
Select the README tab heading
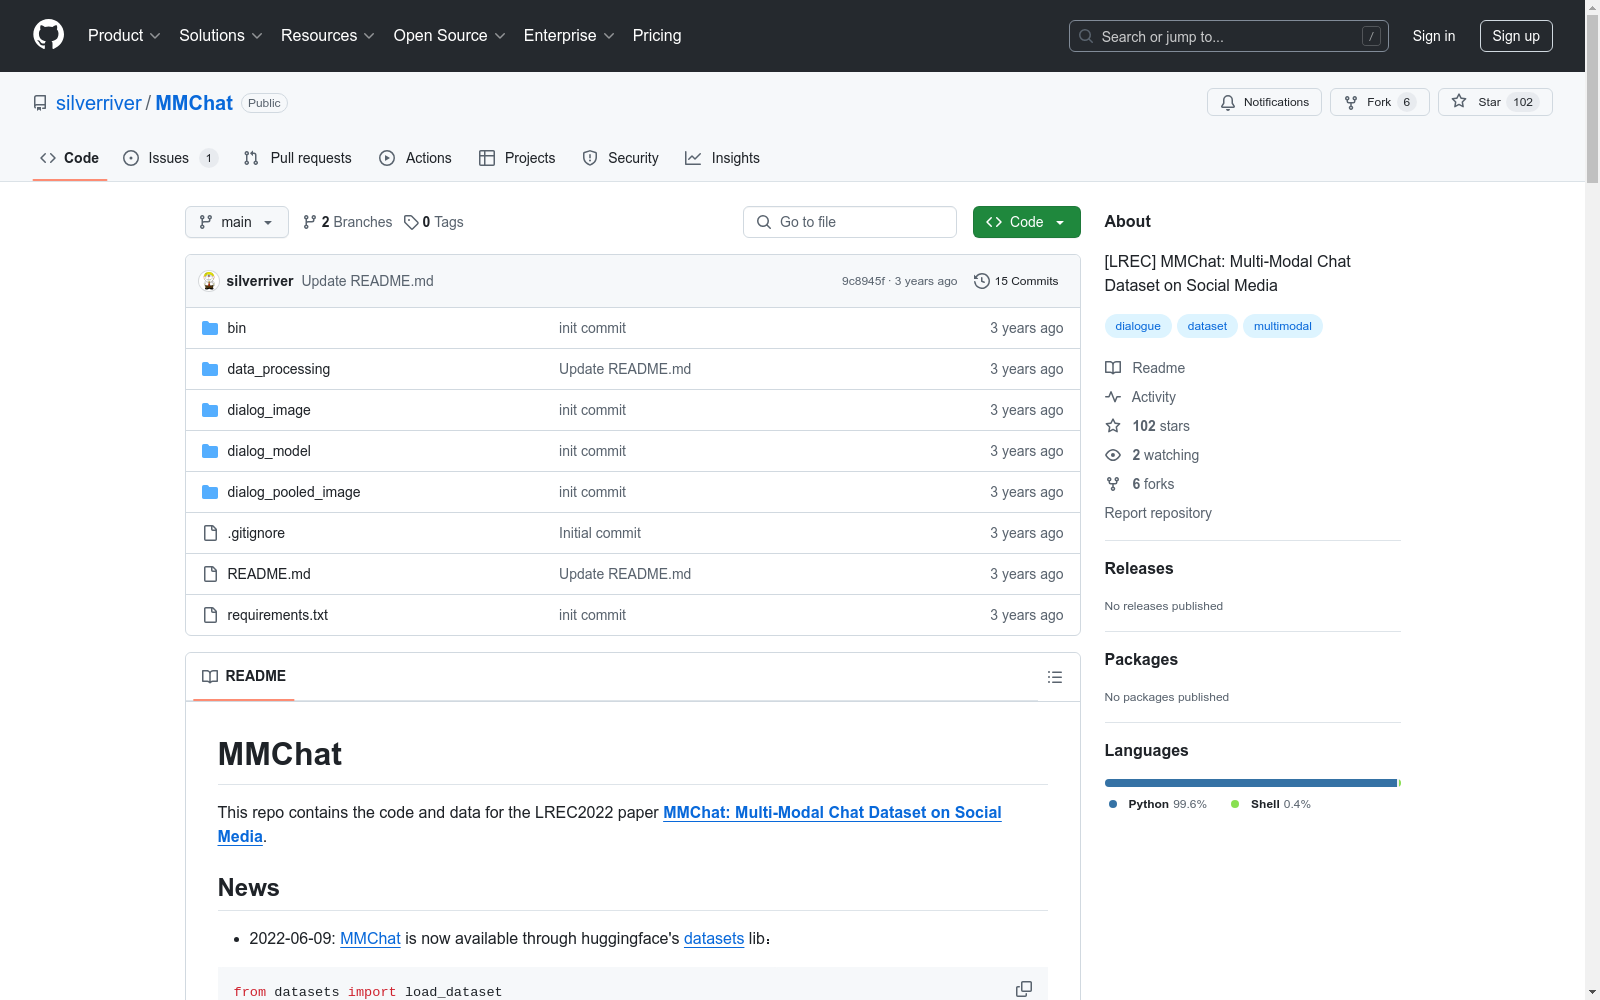coord(244,676)
